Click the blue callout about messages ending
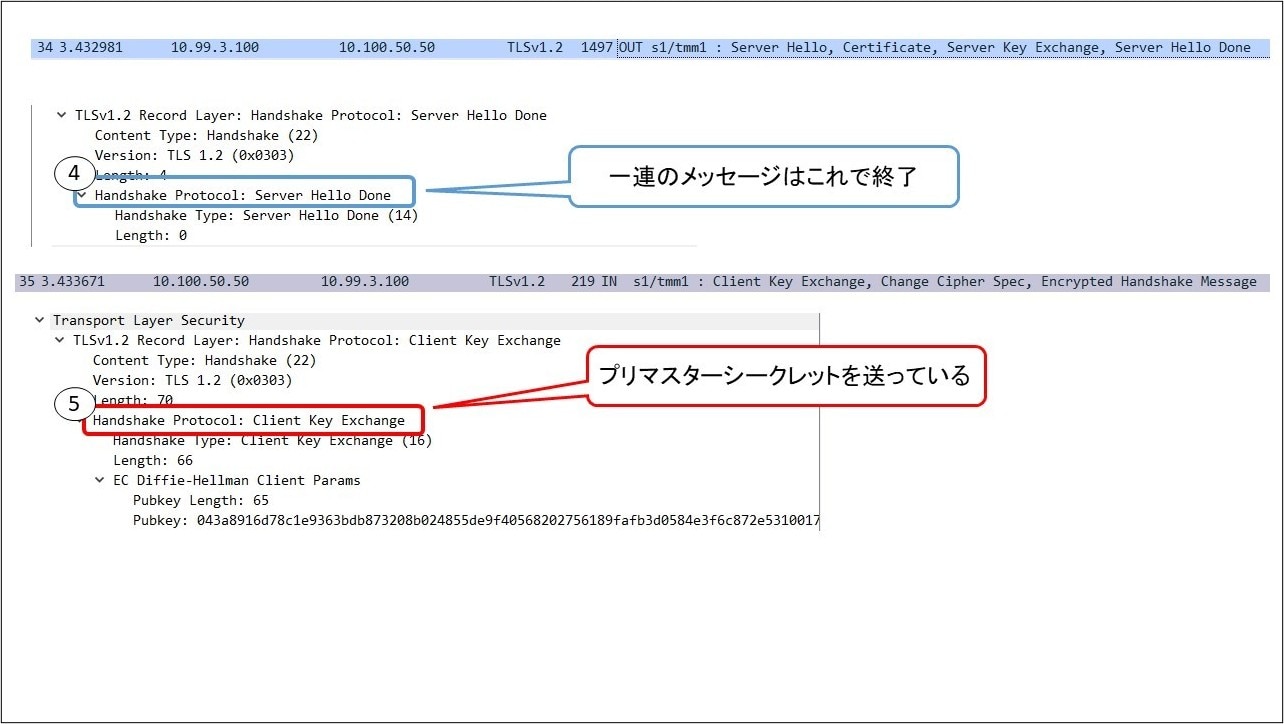1284x724 pixels. [x=763, y=177]
